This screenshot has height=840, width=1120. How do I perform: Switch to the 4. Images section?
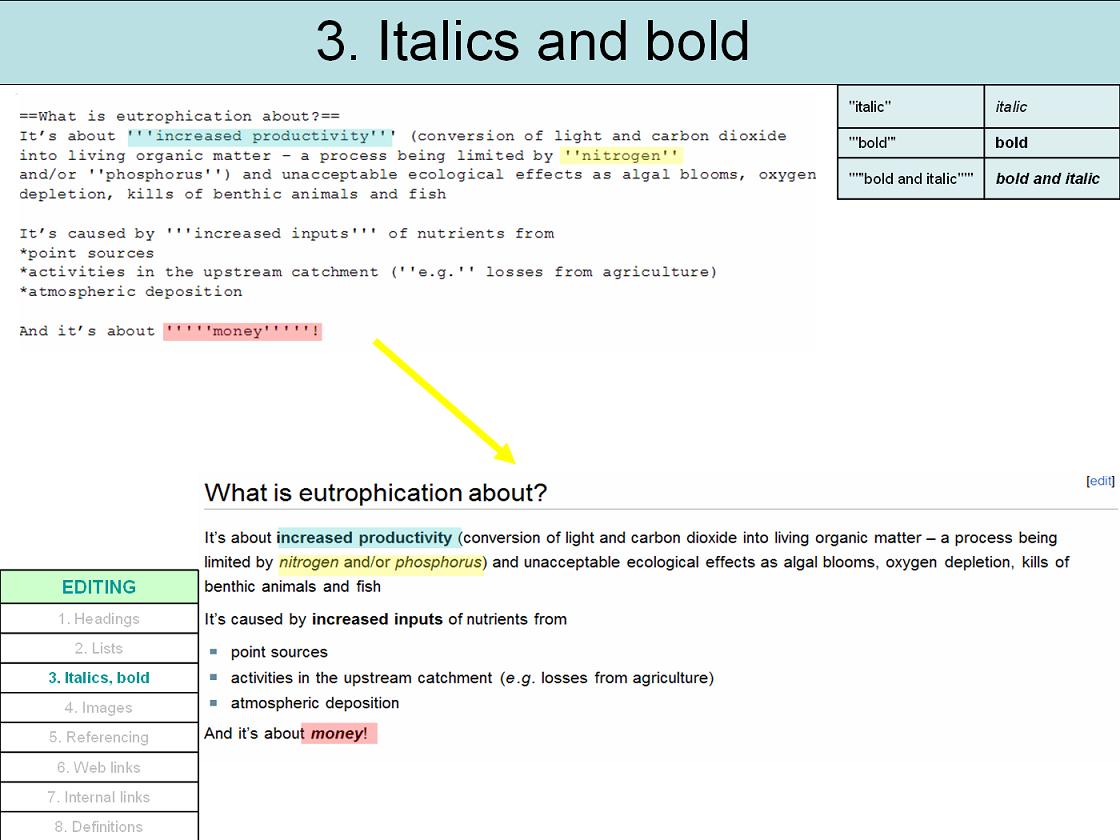(99, 708)
